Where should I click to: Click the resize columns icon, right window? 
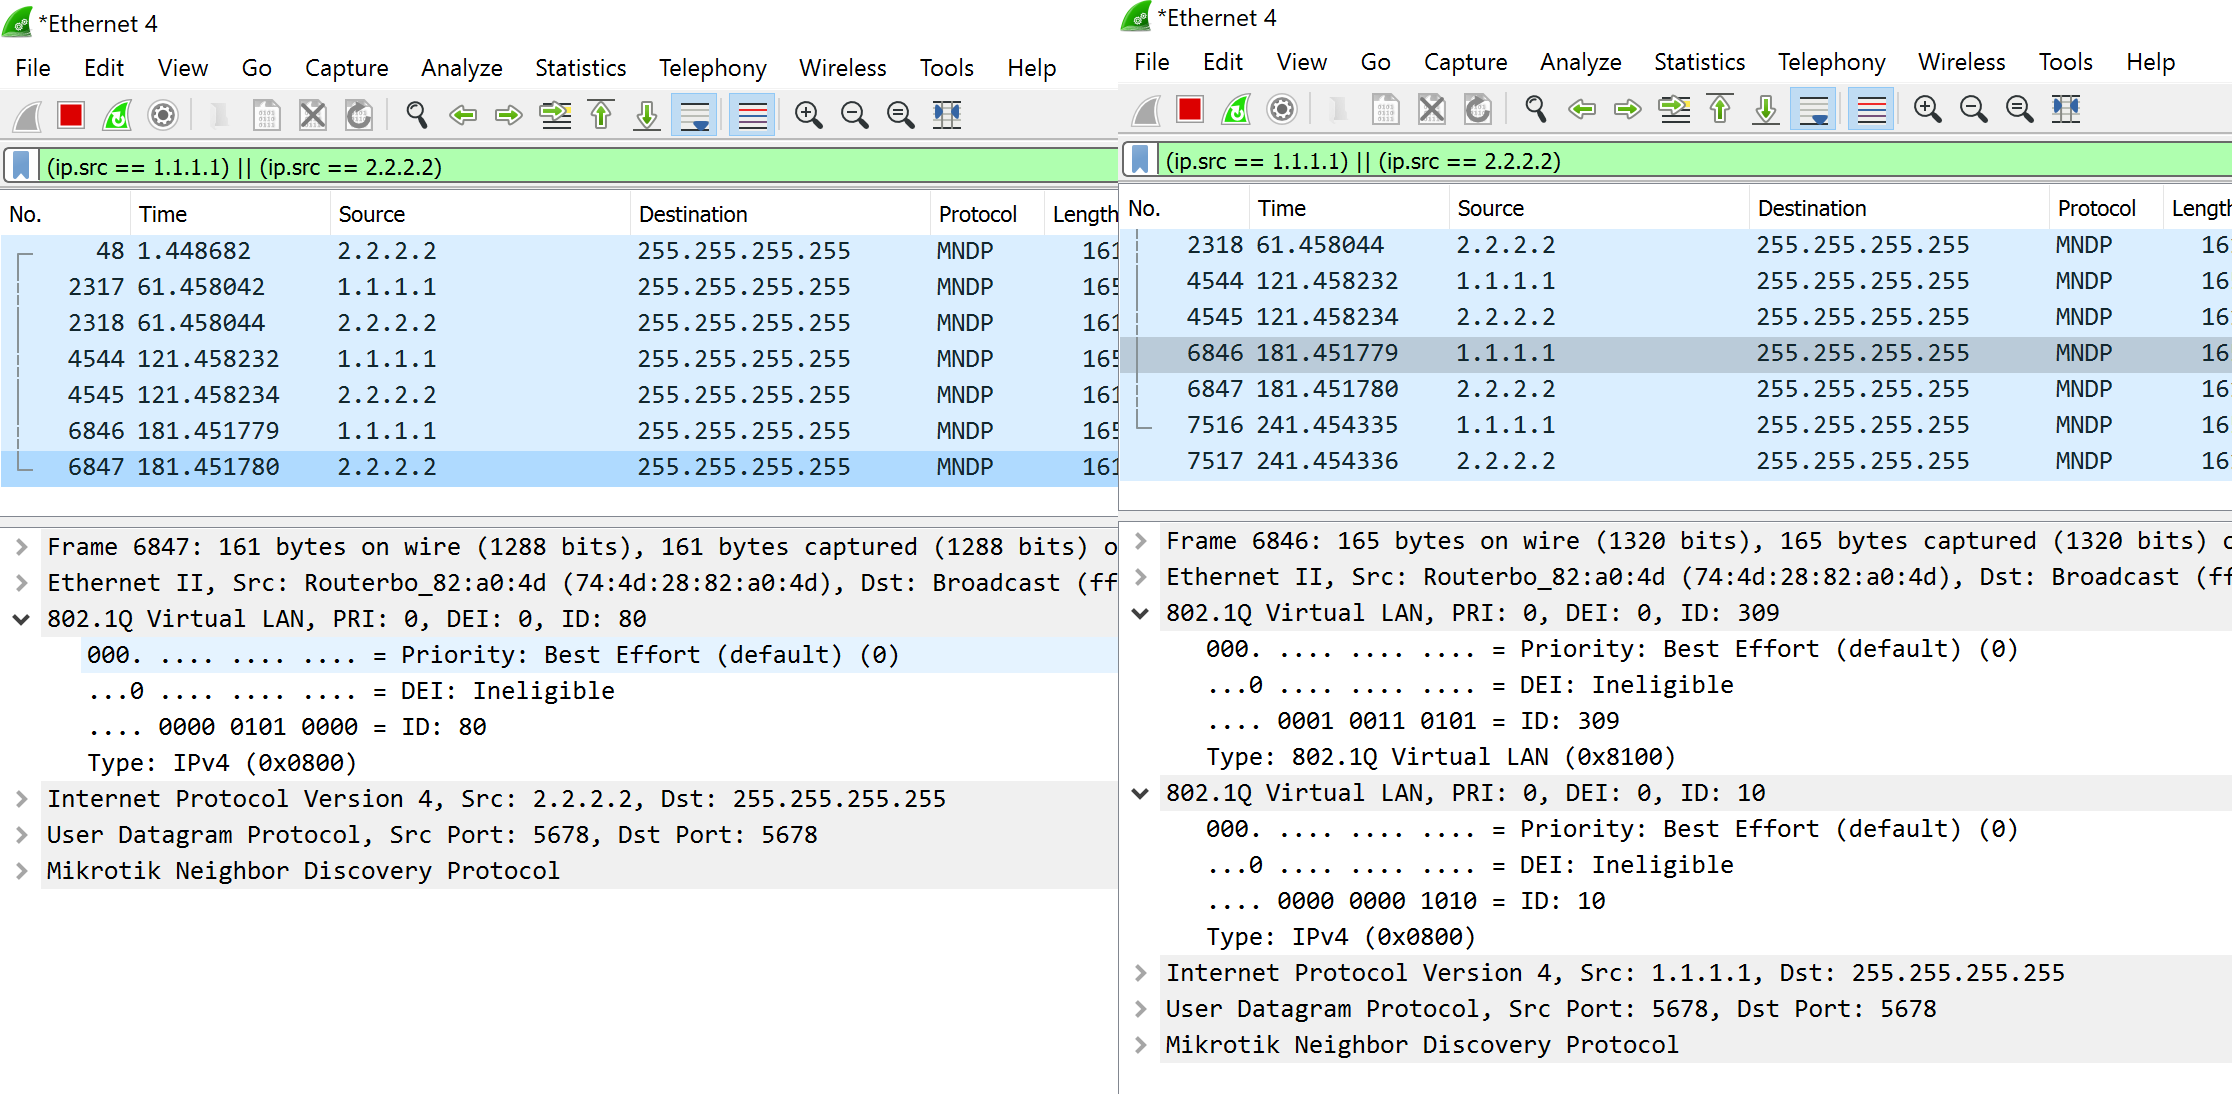point(2066,109)
